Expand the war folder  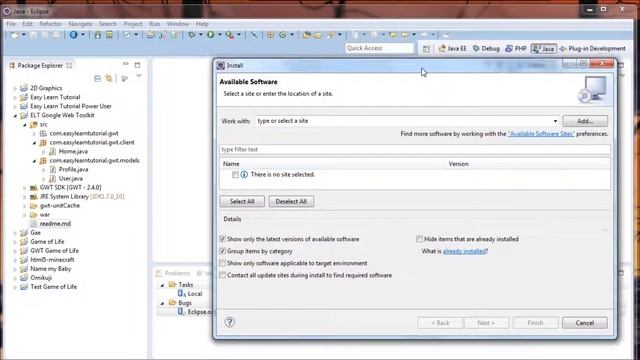[24, 215]
